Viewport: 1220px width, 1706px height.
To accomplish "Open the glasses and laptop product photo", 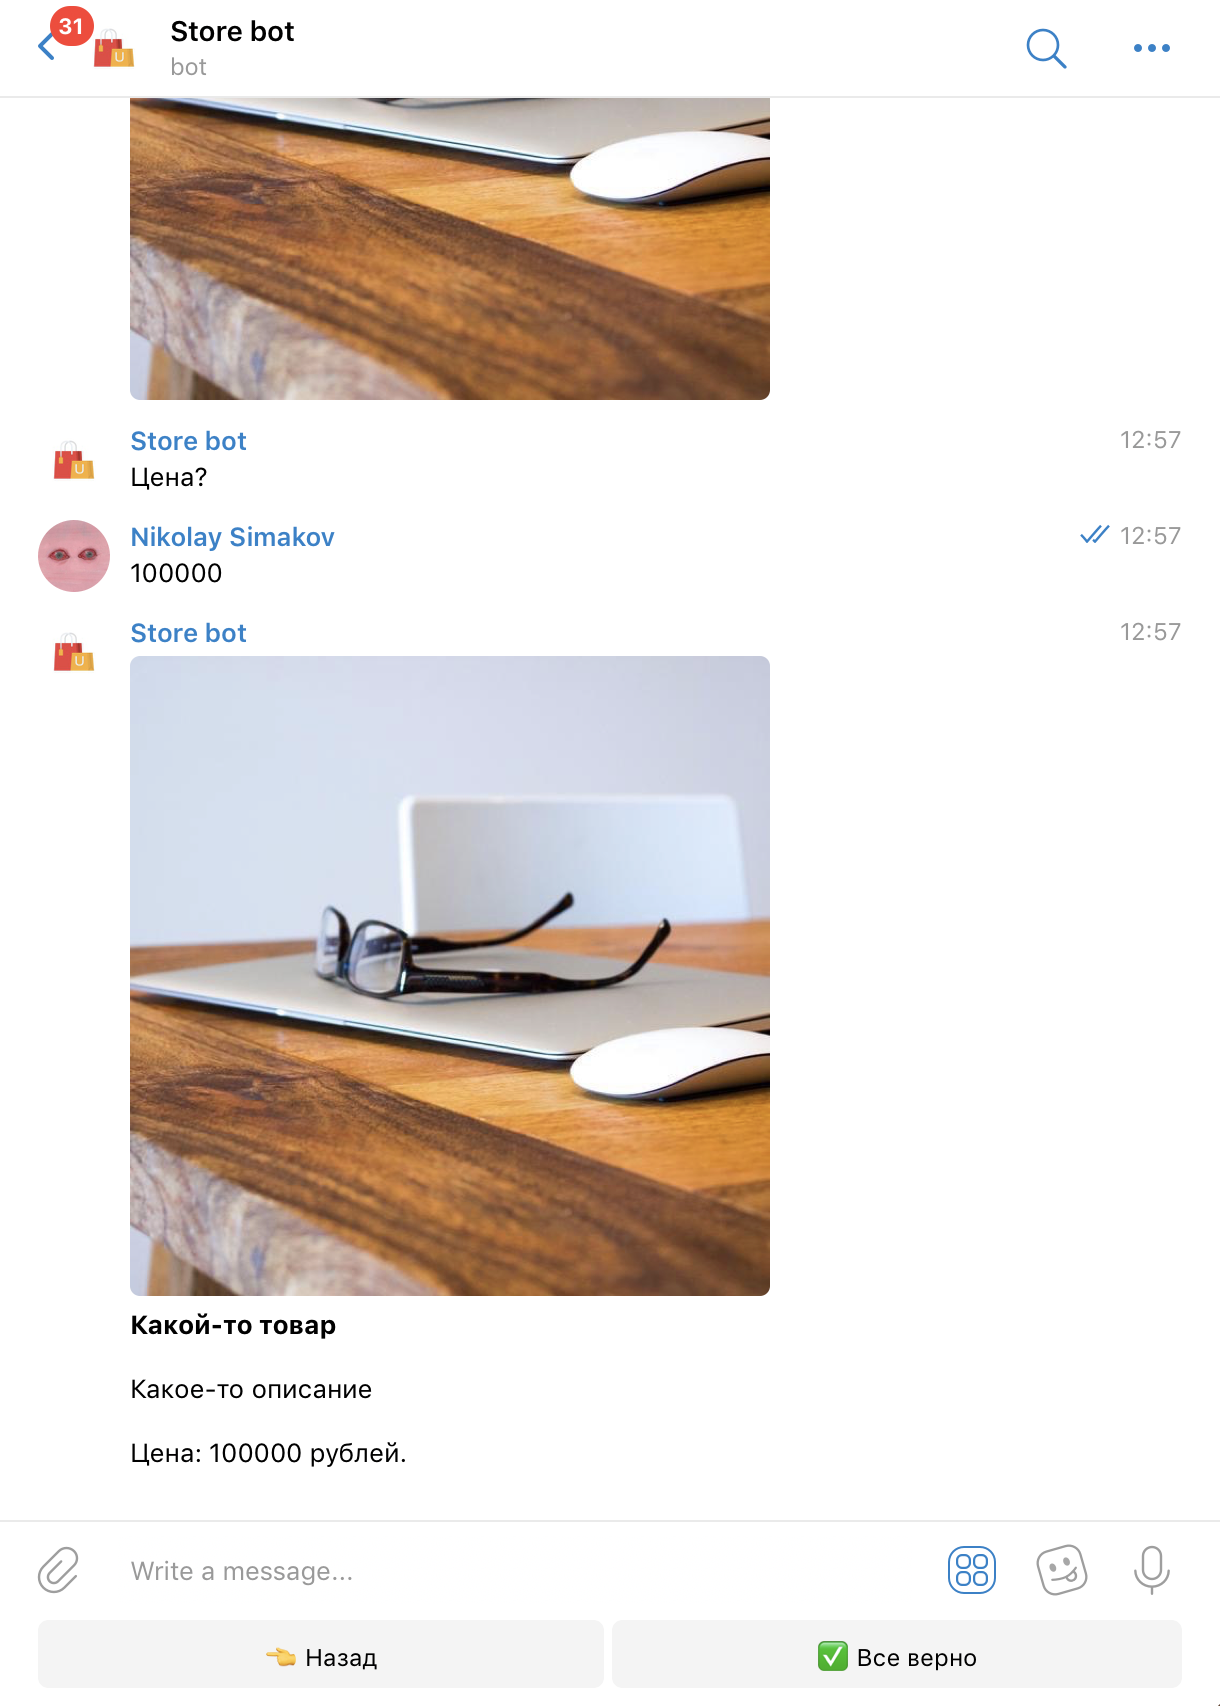I will click(450, 976).
